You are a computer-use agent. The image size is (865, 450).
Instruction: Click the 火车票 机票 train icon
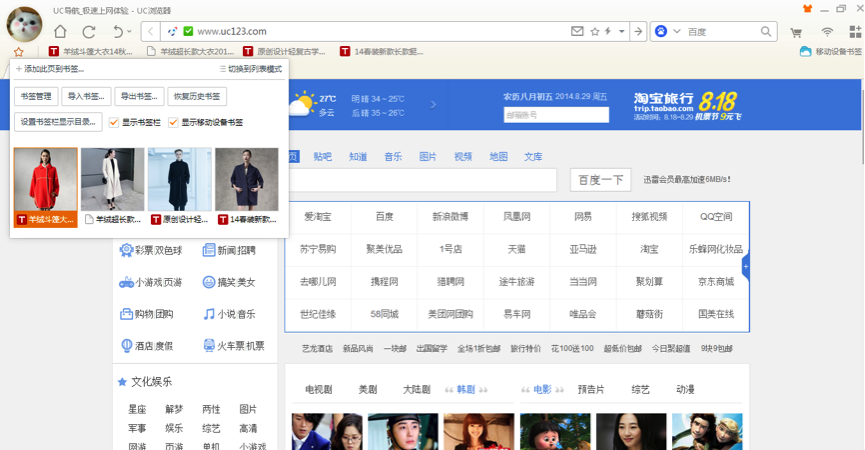click(x=209, y=346)
